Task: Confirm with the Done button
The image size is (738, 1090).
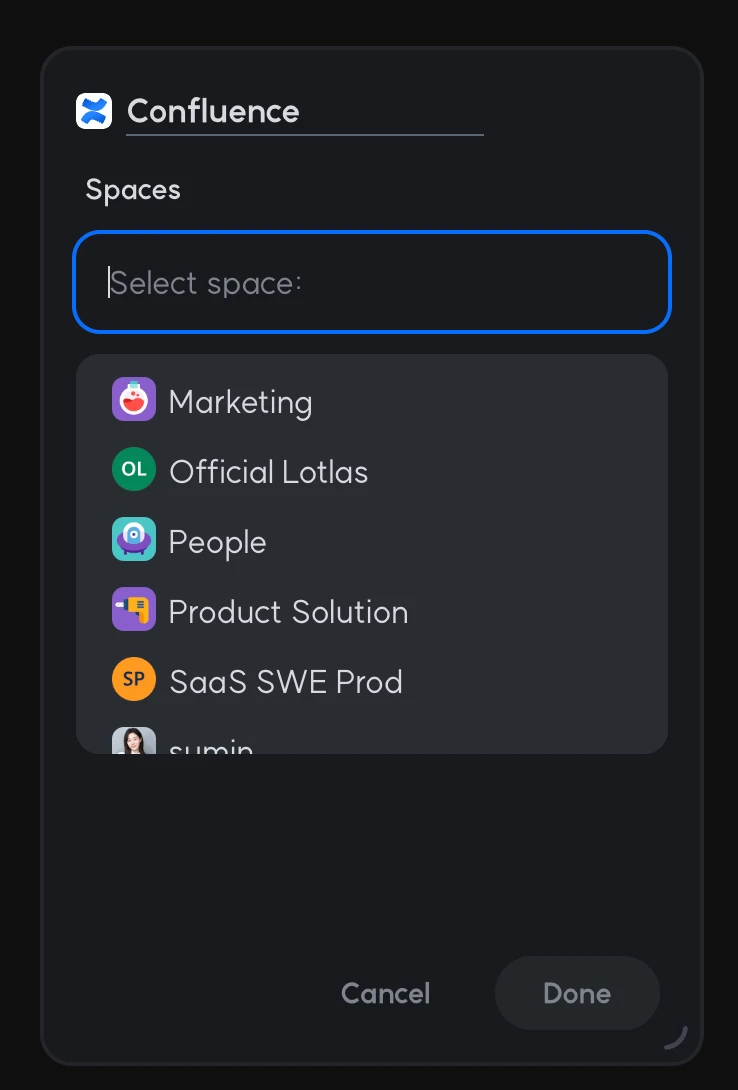Action: coord(577,993)
